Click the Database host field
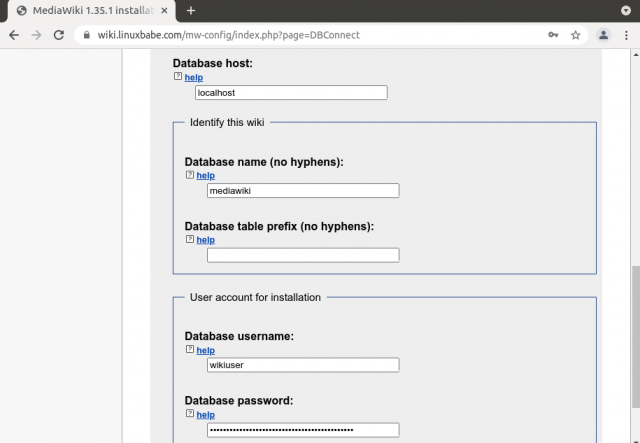The width and height of the screenshot is (640, 443). 290,93
